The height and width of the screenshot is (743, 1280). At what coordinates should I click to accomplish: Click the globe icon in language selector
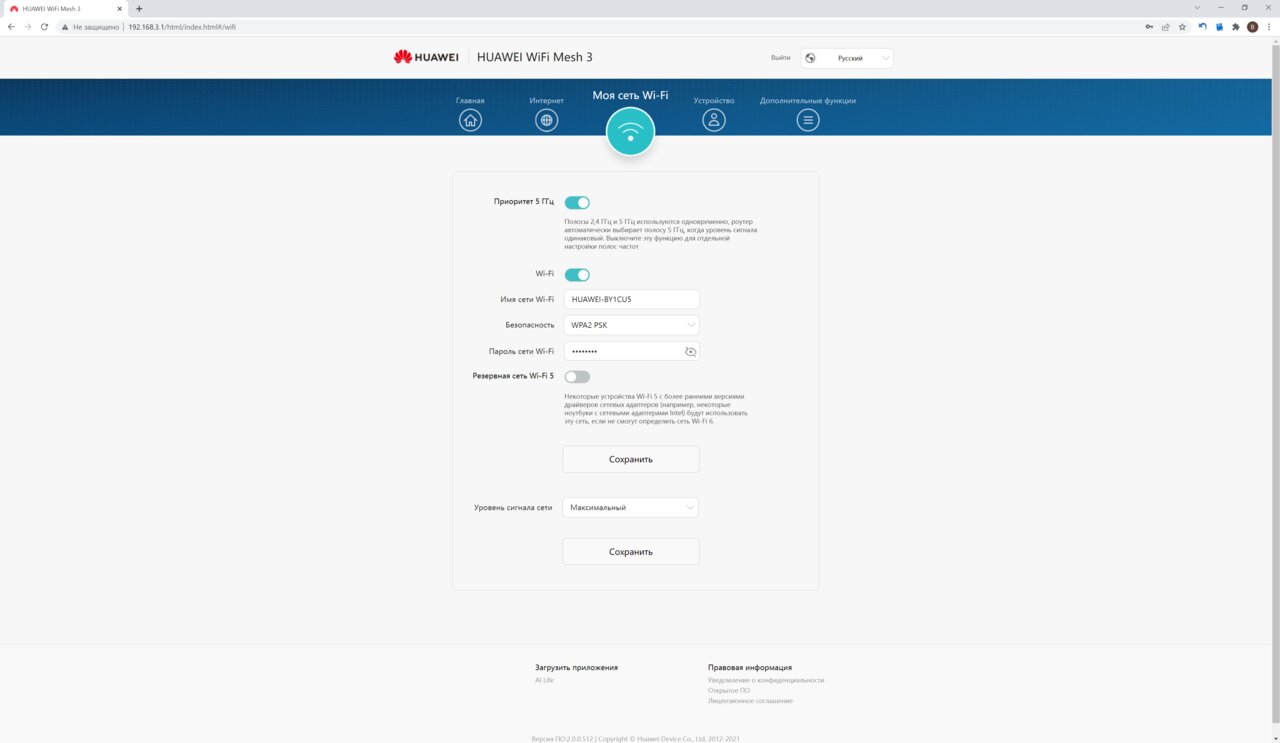(x=810, y=58)
